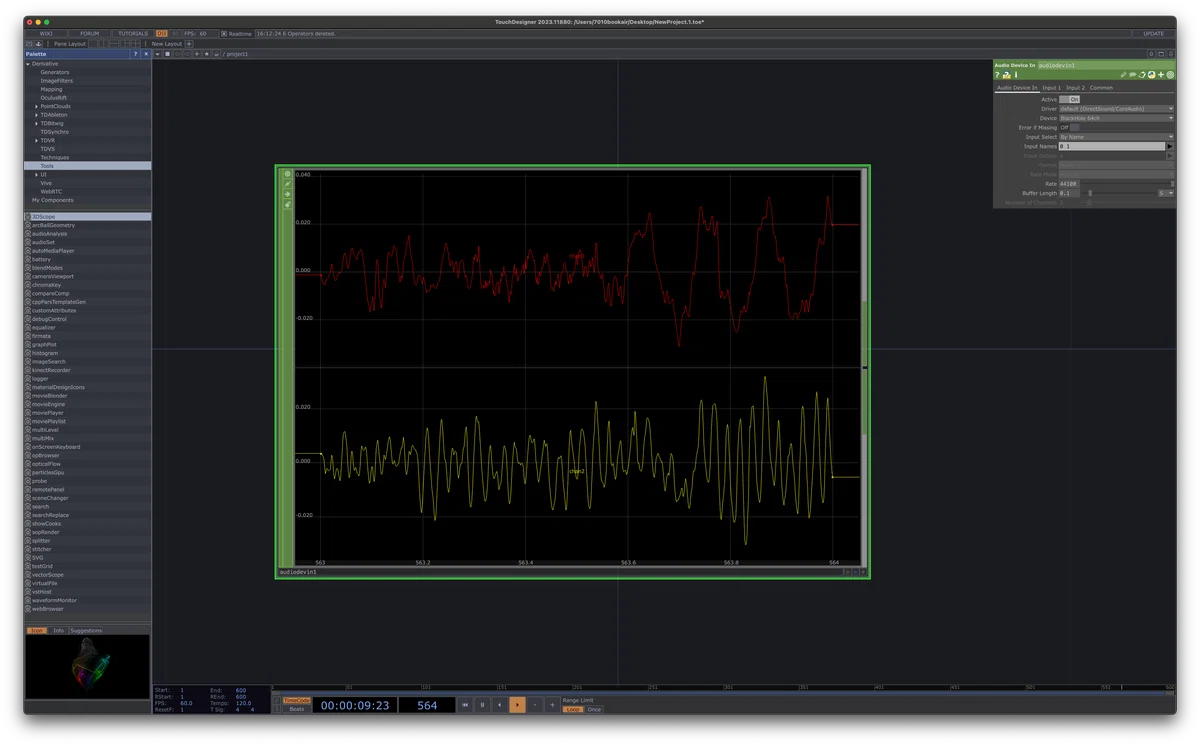The width and height of the screenshot is (1200, 746).
Task: Open the WIKI link
Action: pos(45,33)
